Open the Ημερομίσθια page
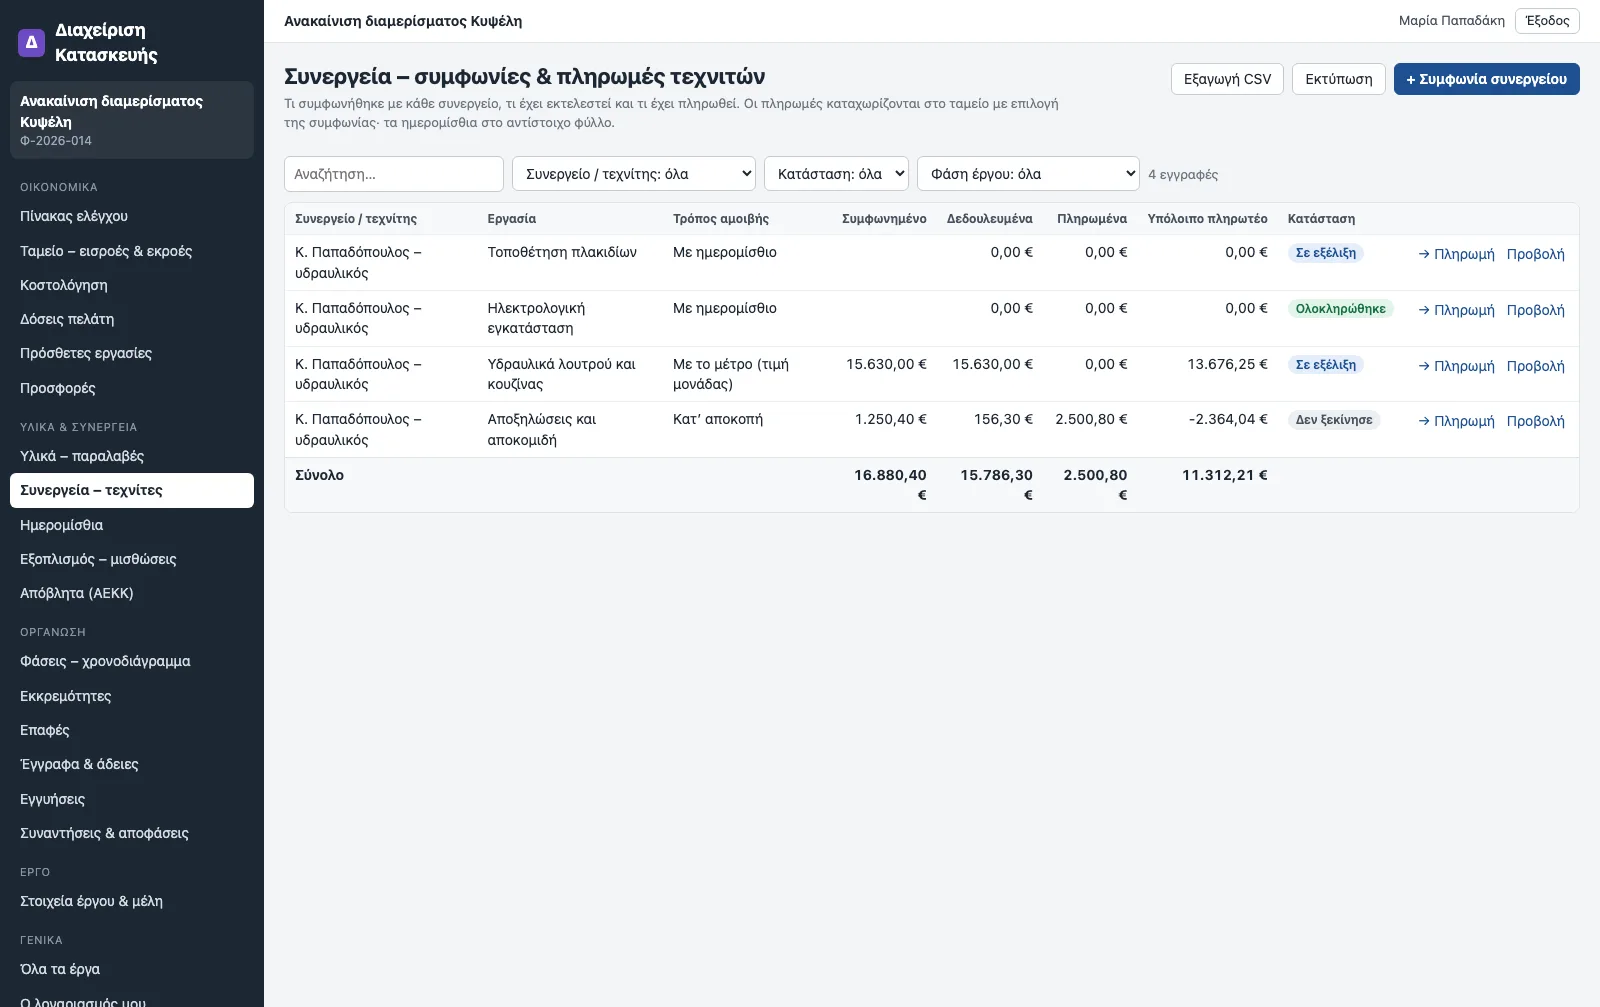 (132, 525)
